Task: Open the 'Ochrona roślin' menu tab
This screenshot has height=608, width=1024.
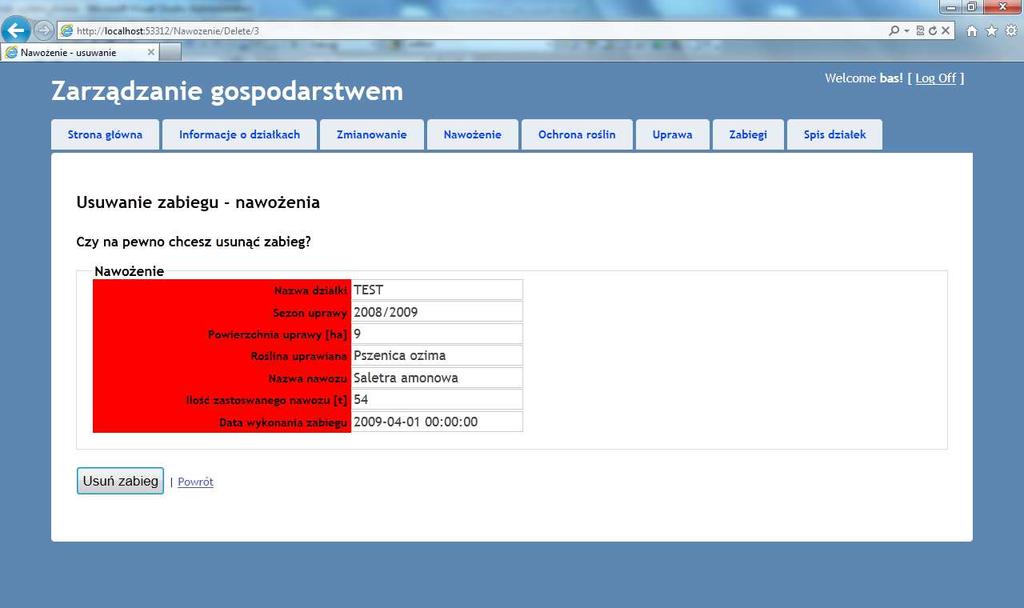Action: pos(577,135)
